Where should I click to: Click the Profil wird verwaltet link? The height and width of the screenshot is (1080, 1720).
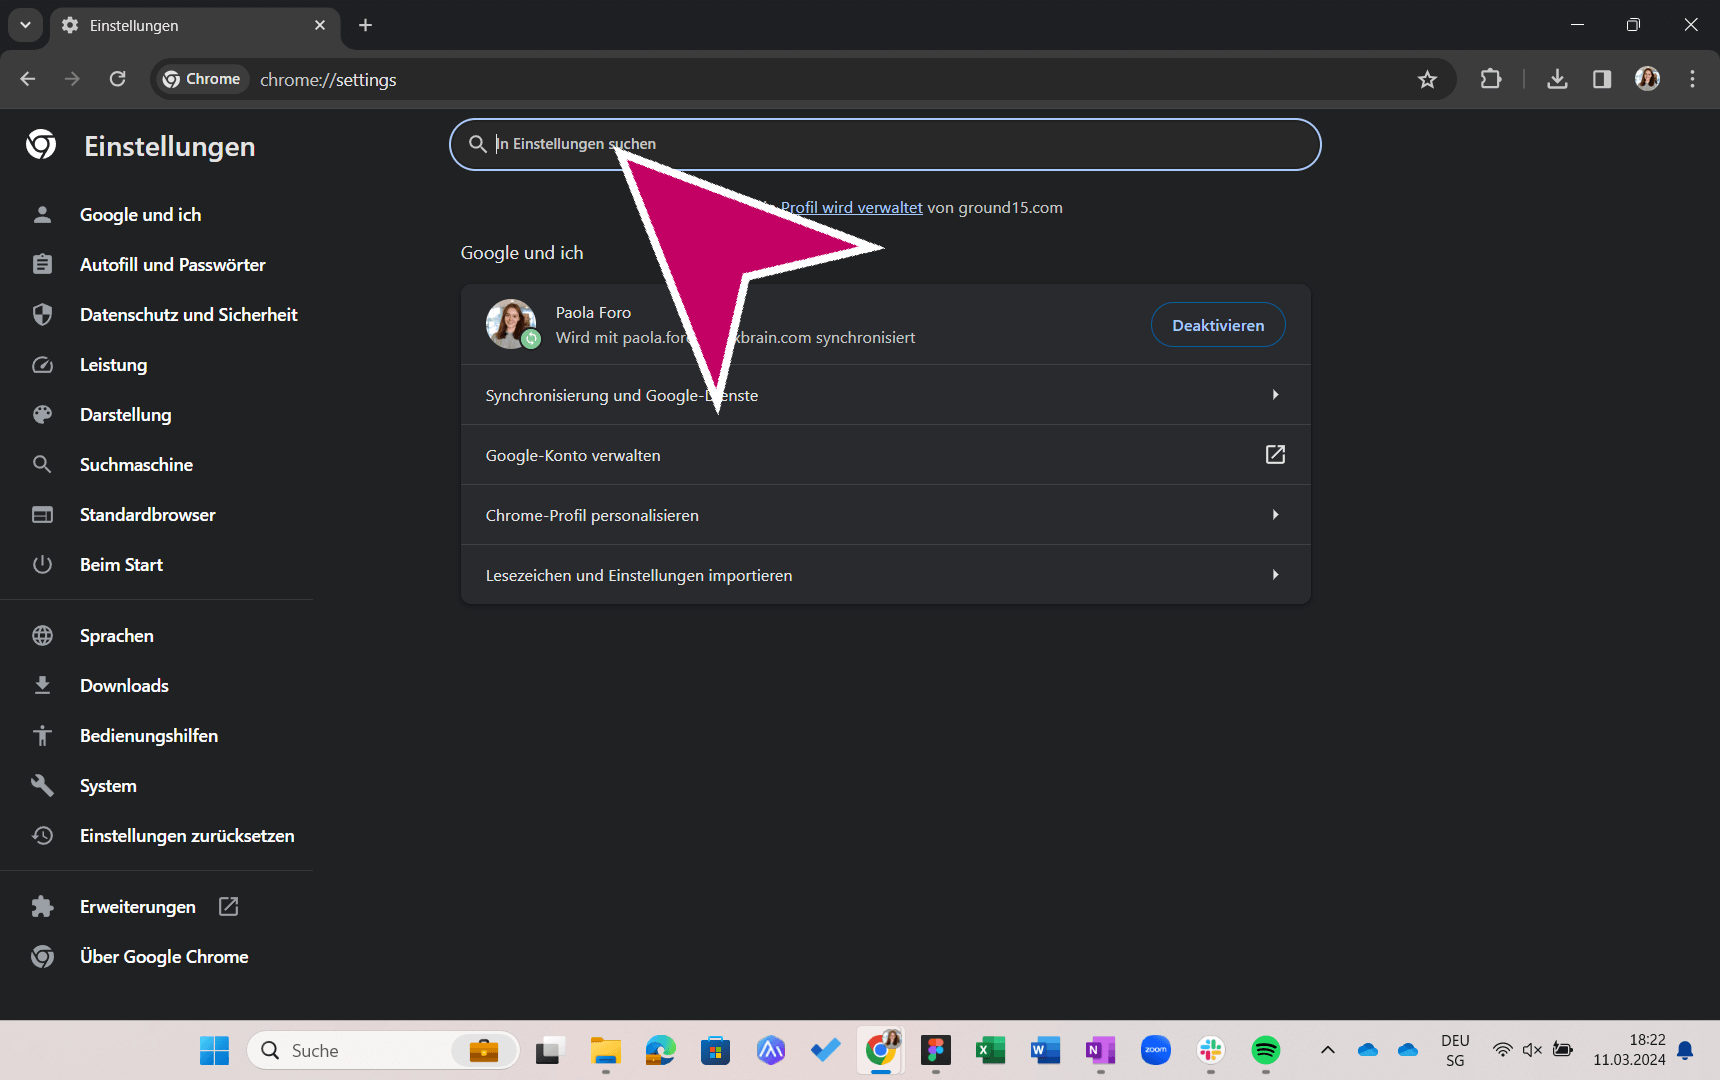pos(851,208)
